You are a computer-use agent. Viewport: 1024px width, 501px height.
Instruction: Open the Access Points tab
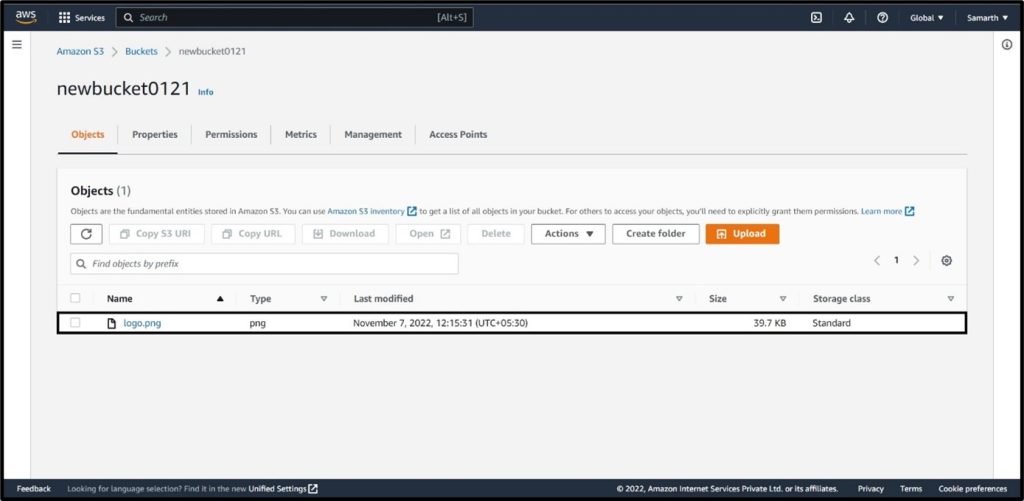pyautogui.click(x=458, y=135)
